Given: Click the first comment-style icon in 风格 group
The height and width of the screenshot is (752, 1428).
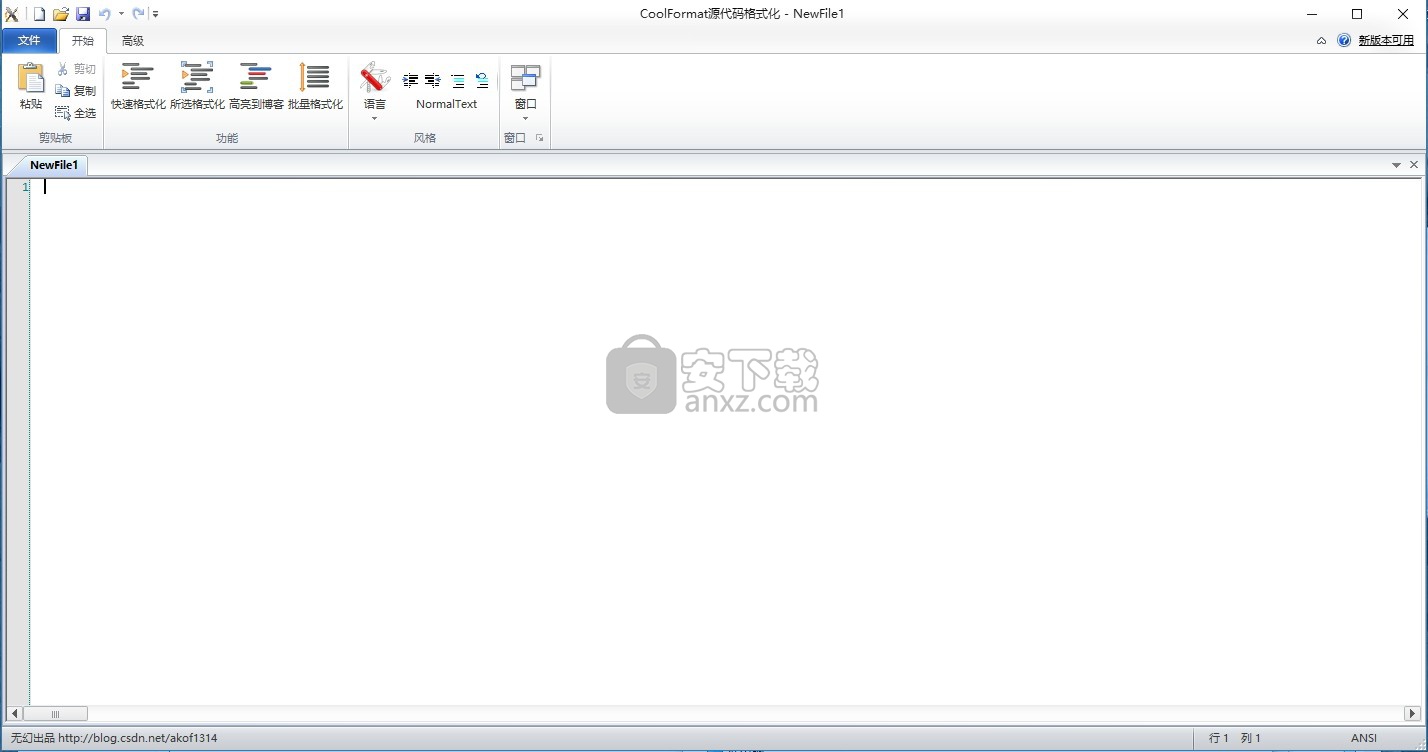Looking at the screenshot, I should point(410,81).
